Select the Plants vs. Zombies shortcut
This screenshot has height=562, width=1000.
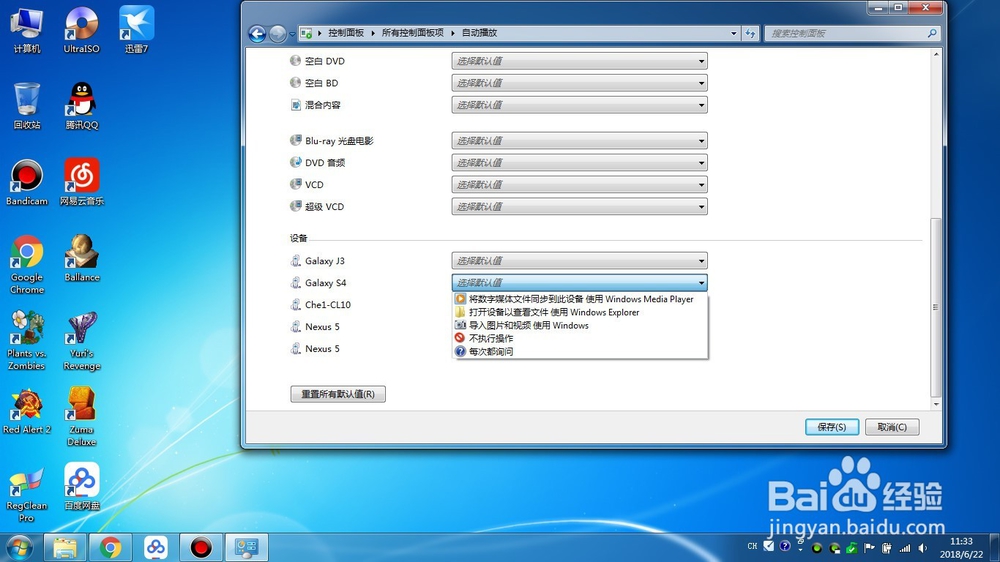tap(27, 340)
